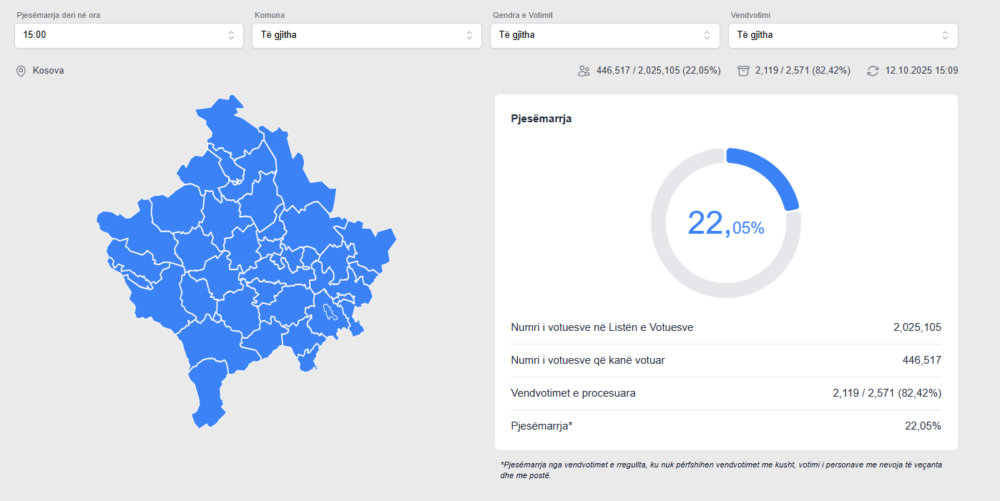The width and height of the screenshot is (1000, 501).
Task: Click the Numri i votuesve që kanë votuar row
Action: click(726, 360)
